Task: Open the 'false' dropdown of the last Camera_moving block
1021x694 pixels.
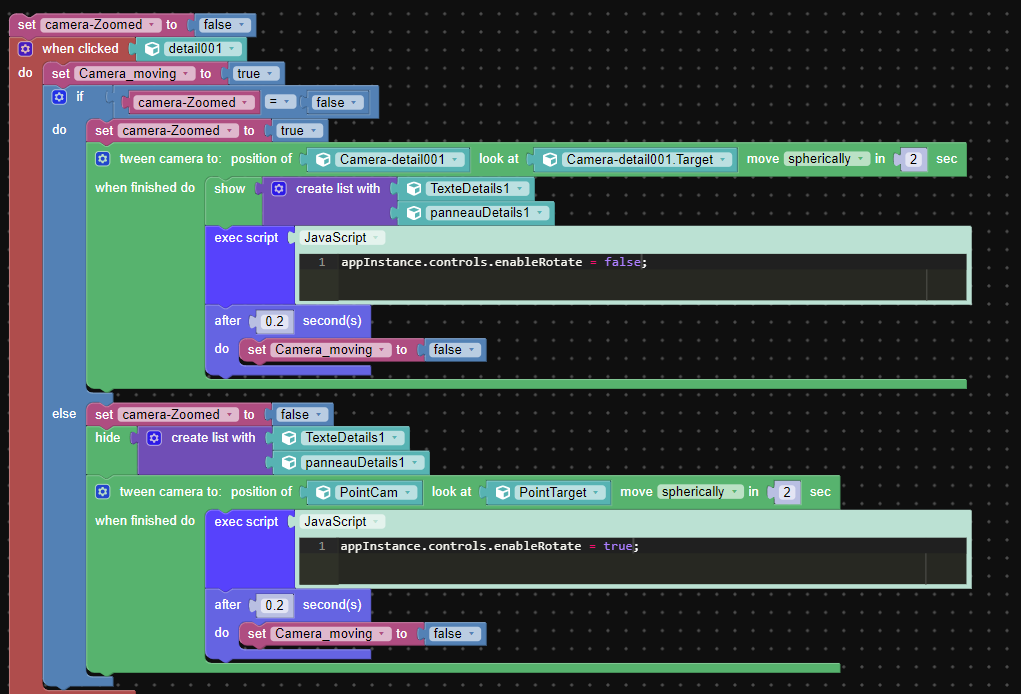Action: 454,633
